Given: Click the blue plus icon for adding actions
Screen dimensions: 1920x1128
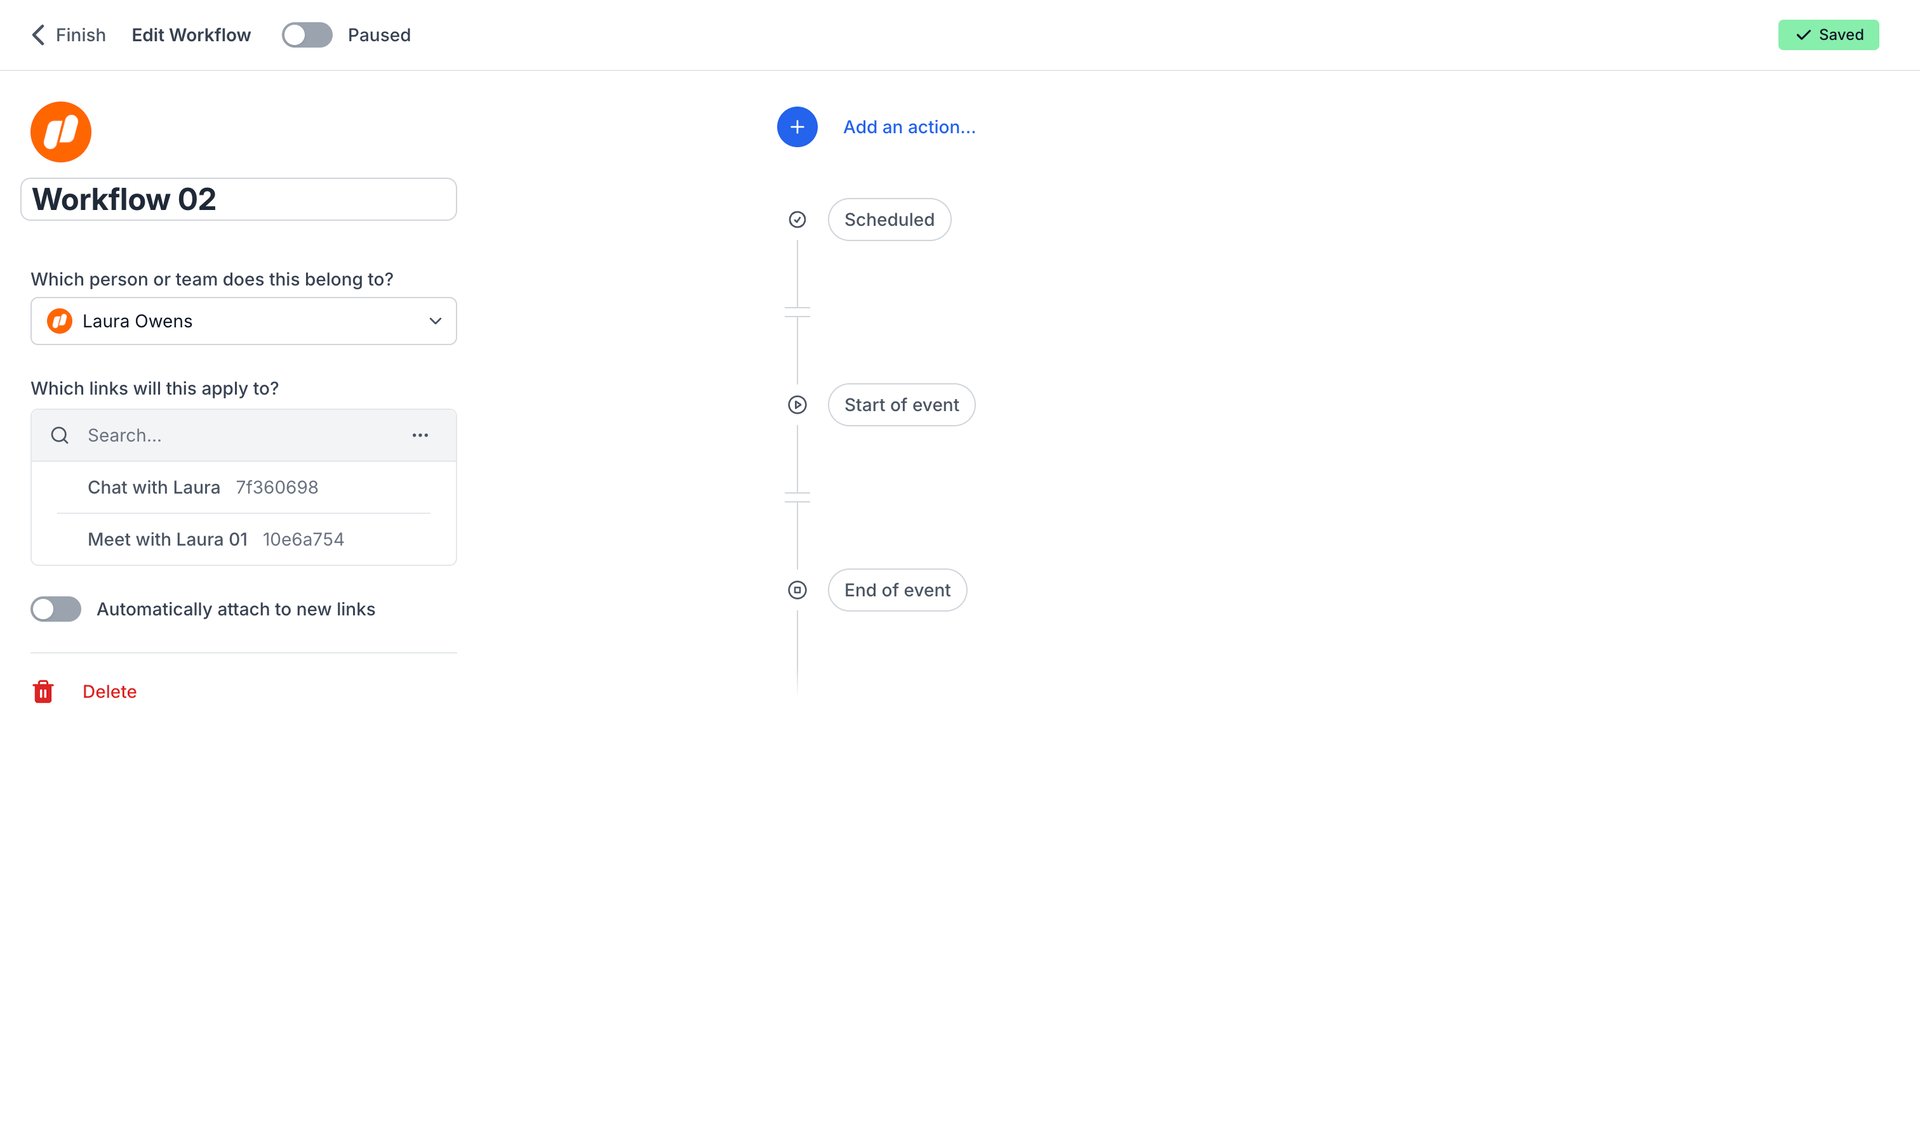Looking at the screenshot, I should tap(796, 127).
